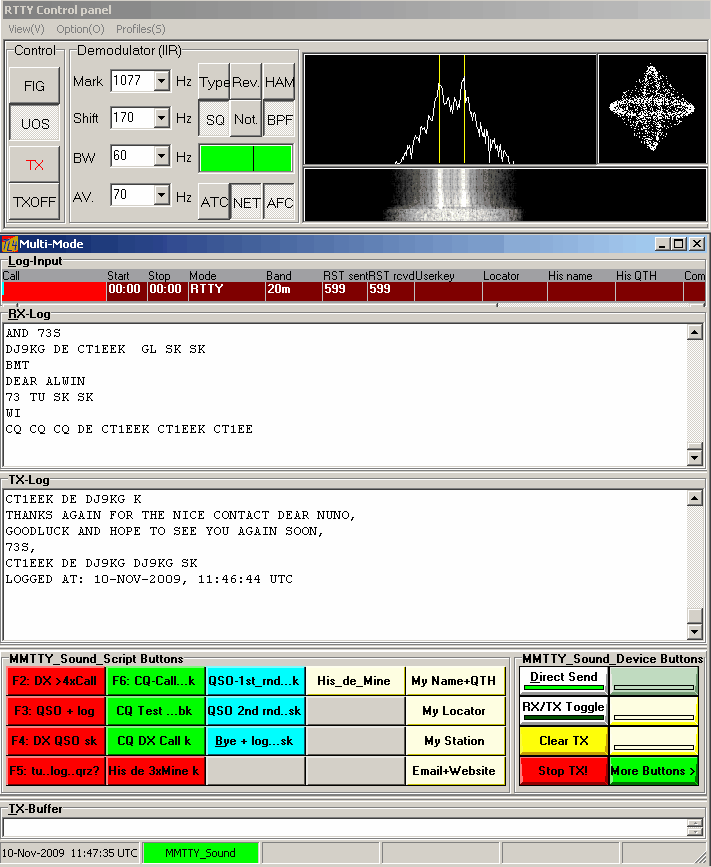711x867 pixels.
Task: Click F5: tu..log..qrz? button
Action: pyautogui.click(x=55, y=770)
